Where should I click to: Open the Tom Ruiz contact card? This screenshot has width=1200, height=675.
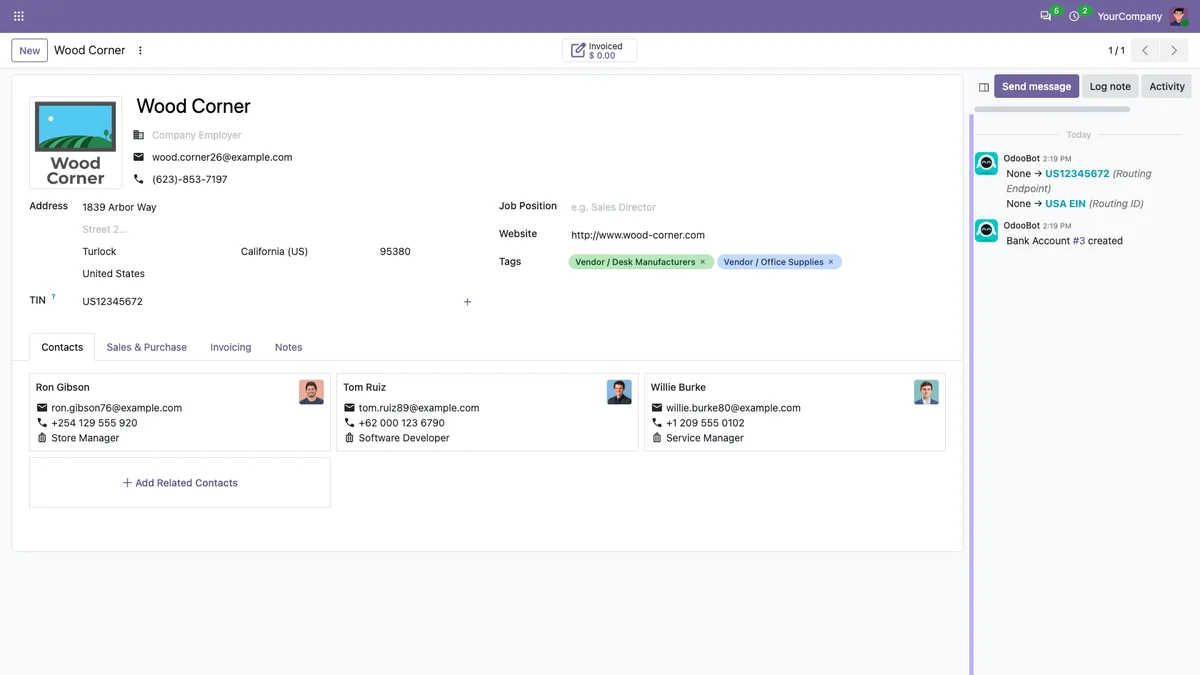[x=487, y=412]
